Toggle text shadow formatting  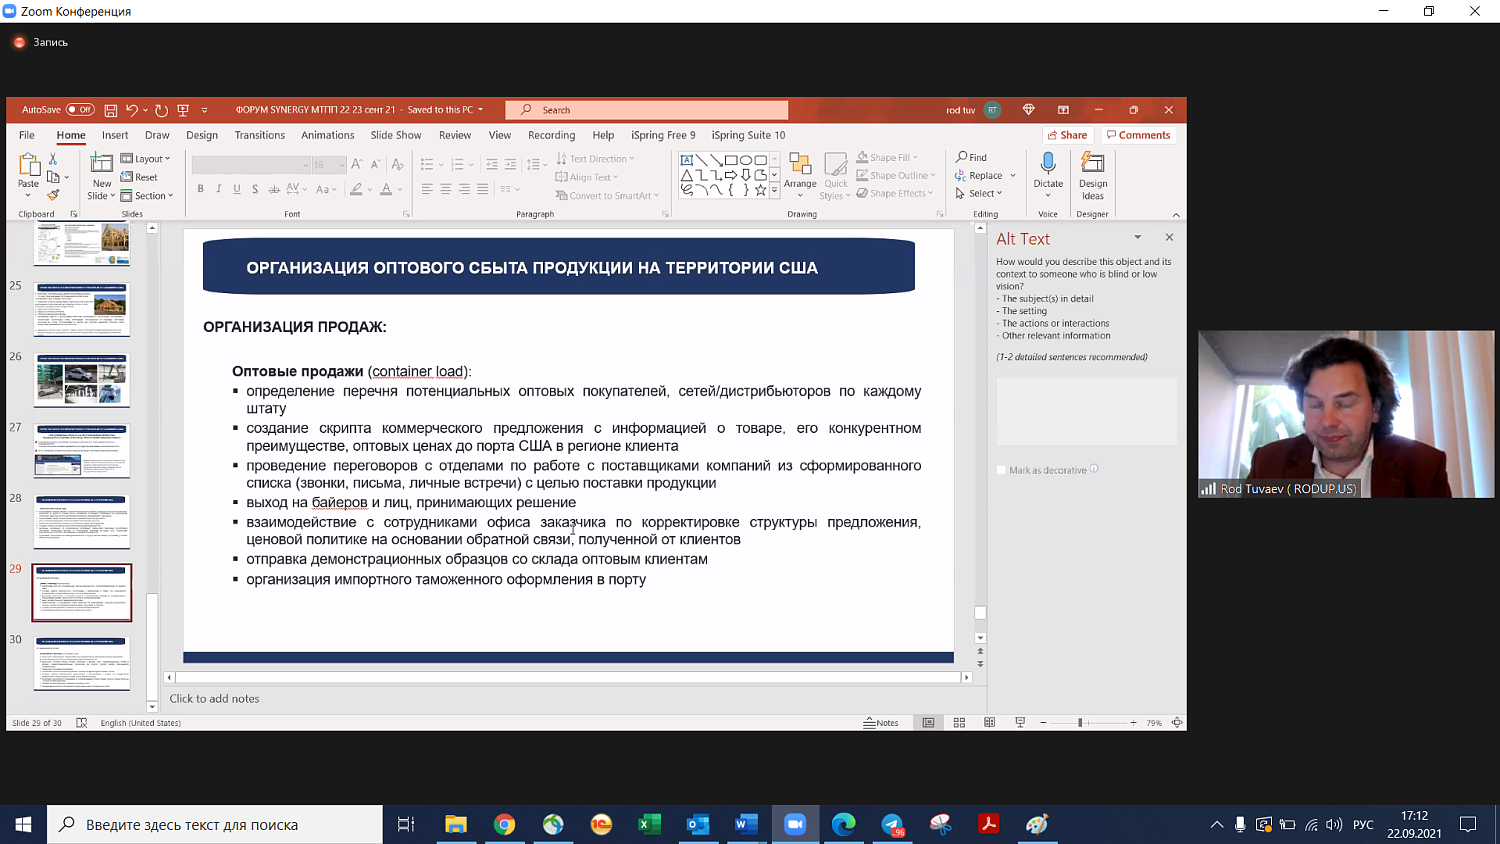[255, 189]
